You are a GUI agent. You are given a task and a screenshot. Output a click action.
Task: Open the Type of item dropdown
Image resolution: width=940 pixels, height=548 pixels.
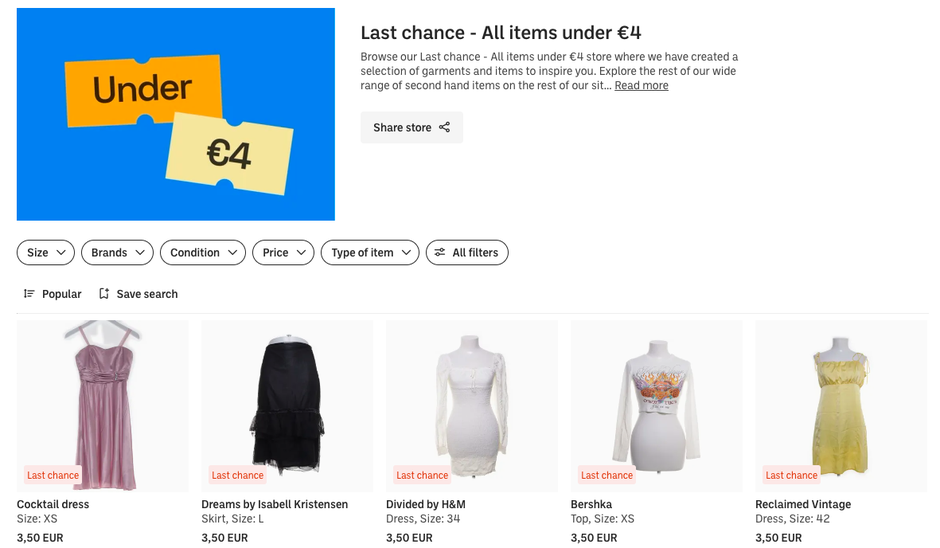coord(370,253)
